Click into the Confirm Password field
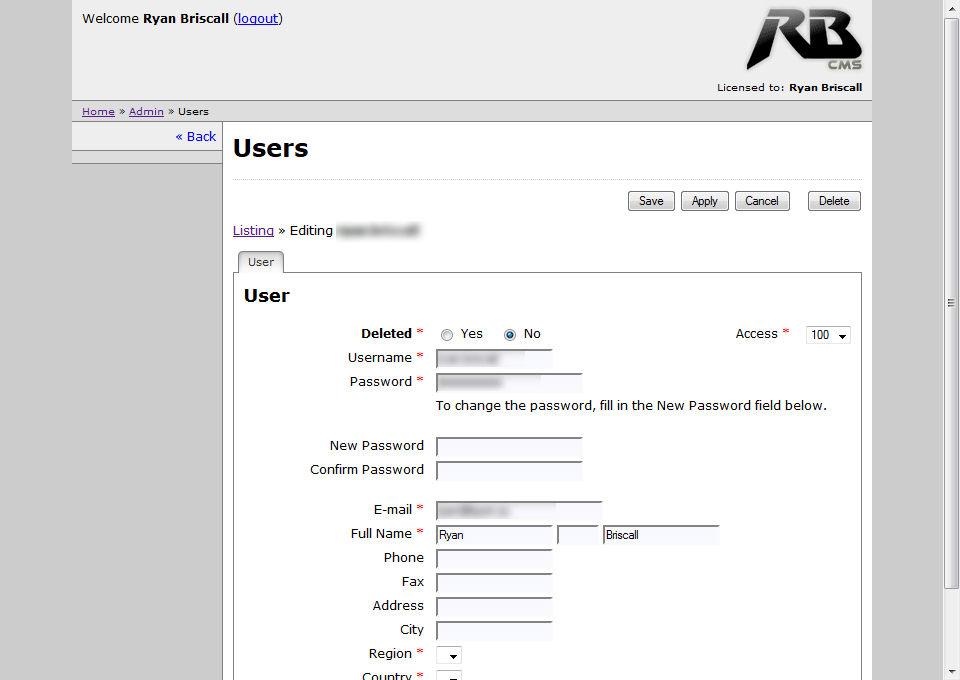Viewport: 960px width, 680px height. point(509,470)
